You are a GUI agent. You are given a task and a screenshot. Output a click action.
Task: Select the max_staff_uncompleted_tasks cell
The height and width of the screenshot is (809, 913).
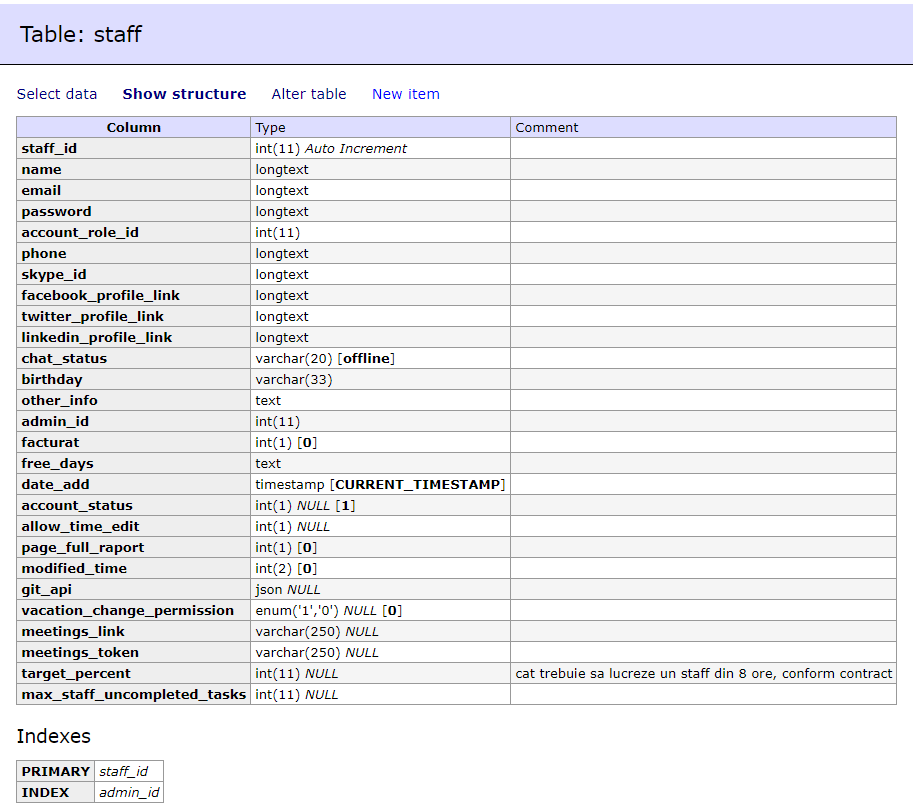[133, 694]
